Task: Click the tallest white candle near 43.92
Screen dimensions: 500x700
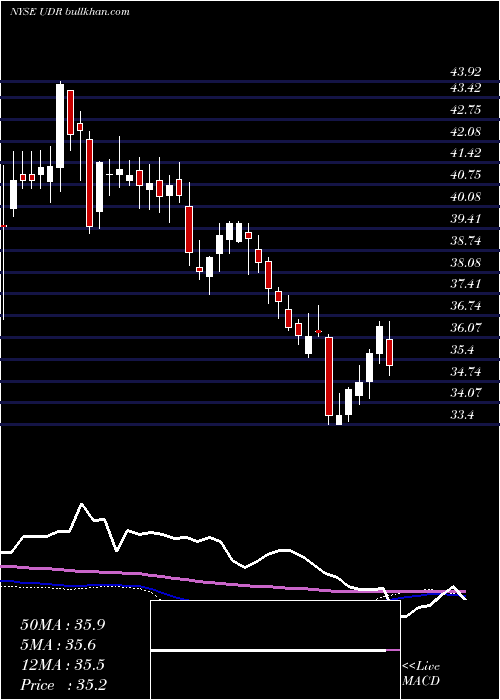Action: pyautogui.click(x=60, y=126)
